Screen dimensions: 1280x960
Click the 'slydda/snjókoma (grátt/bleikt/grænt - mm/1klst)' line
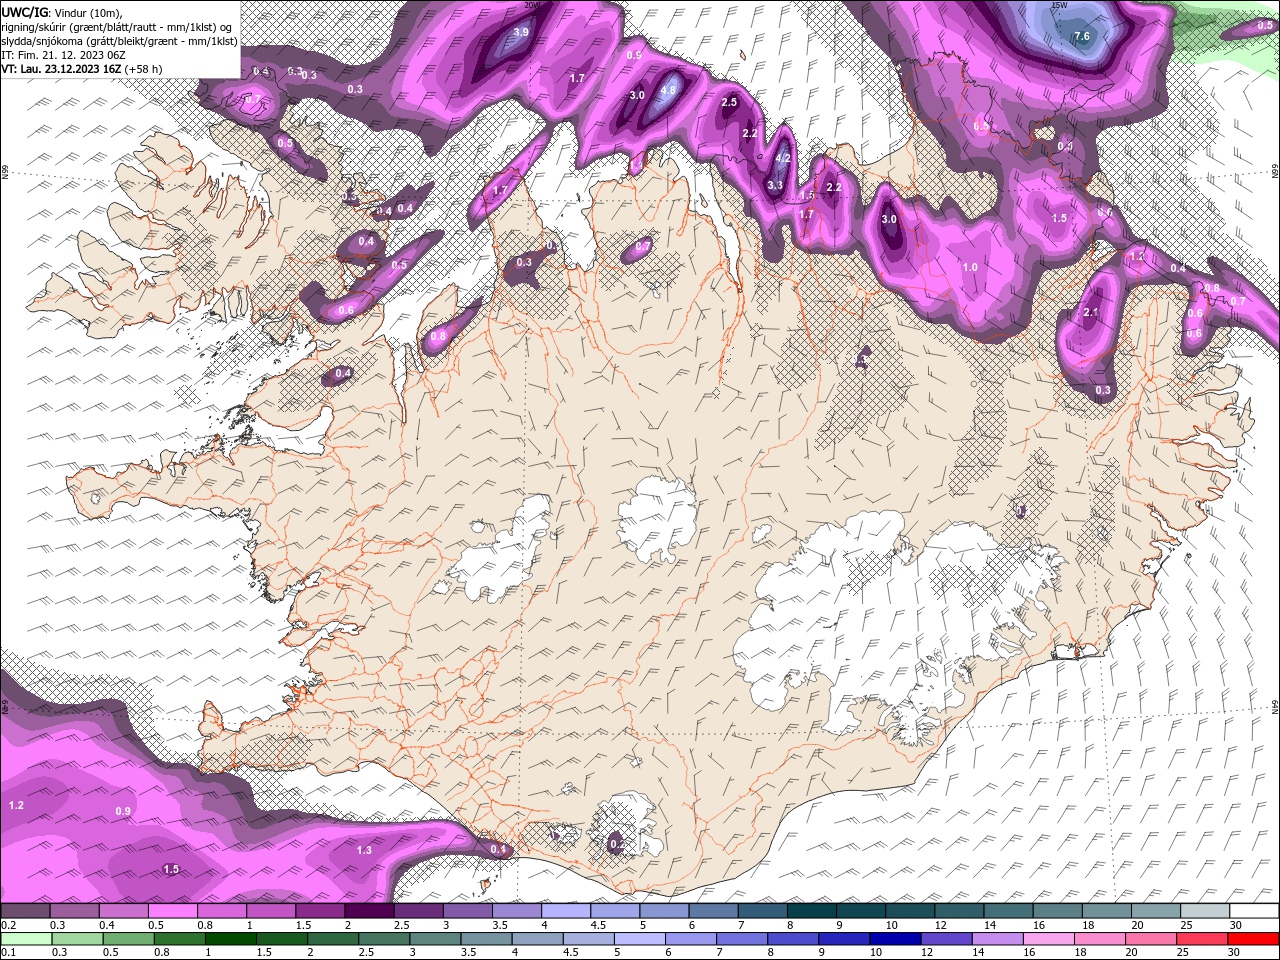click(x=119, y=41)
